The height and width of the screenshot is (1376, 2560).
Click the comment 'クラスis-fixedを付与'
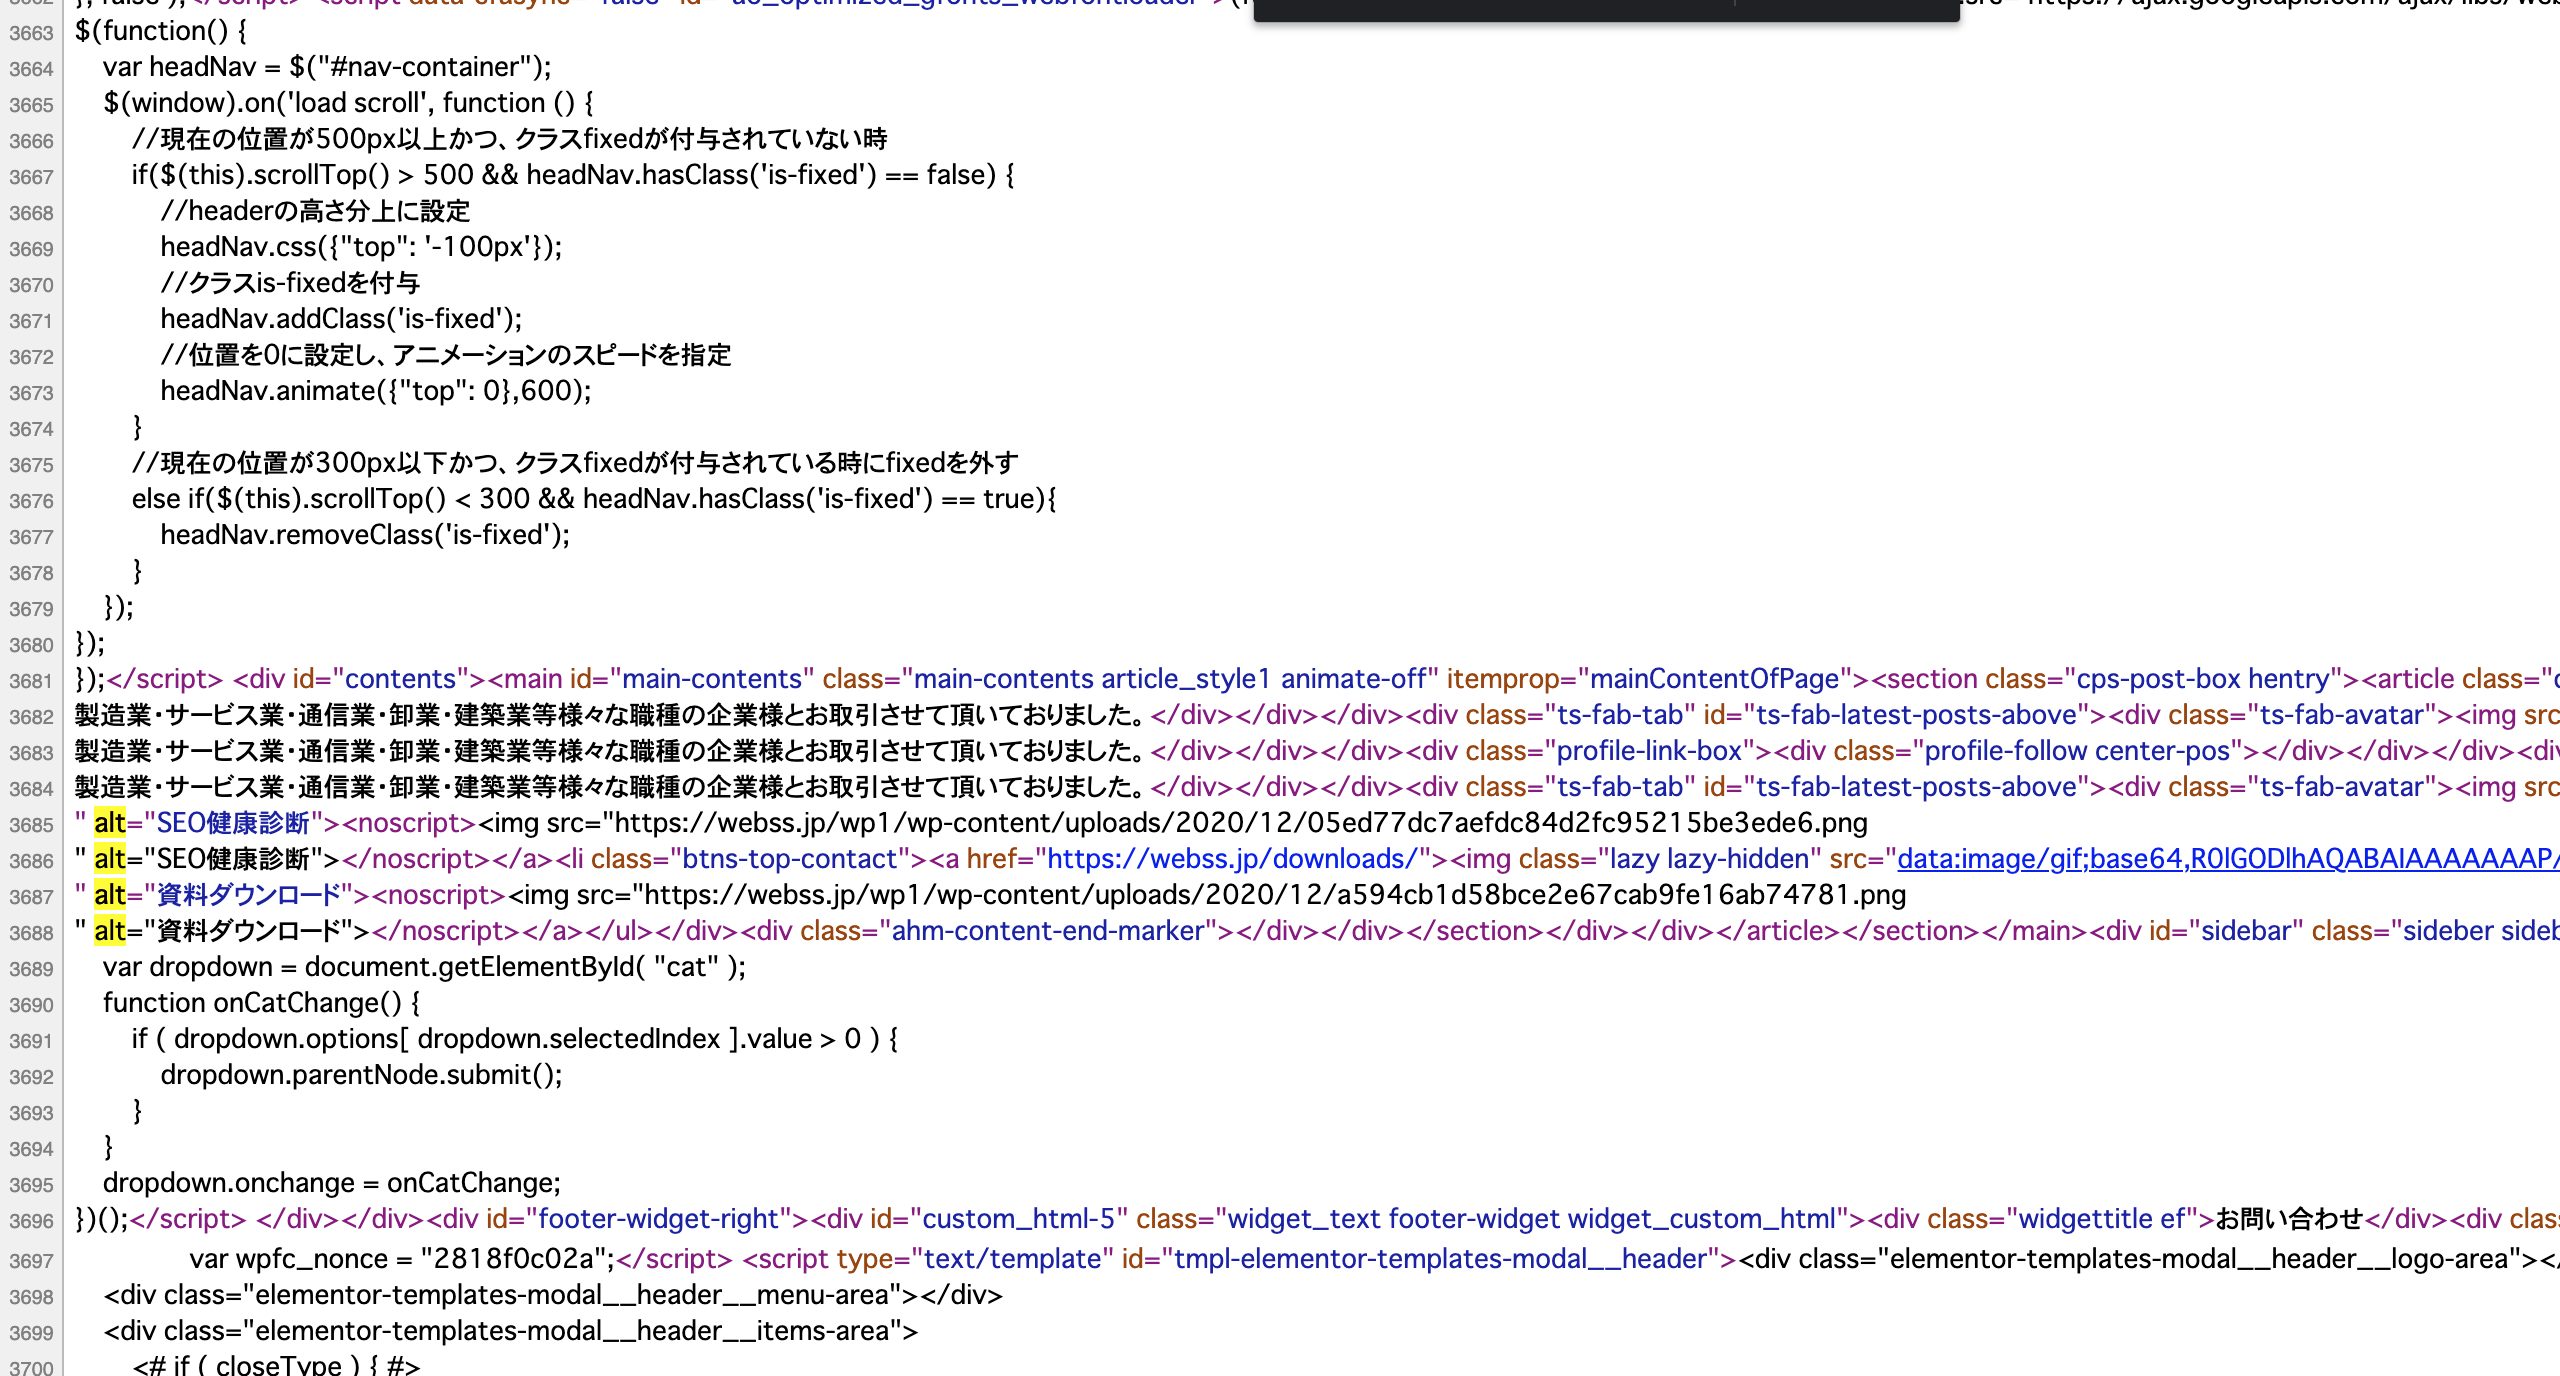point(290,283)
